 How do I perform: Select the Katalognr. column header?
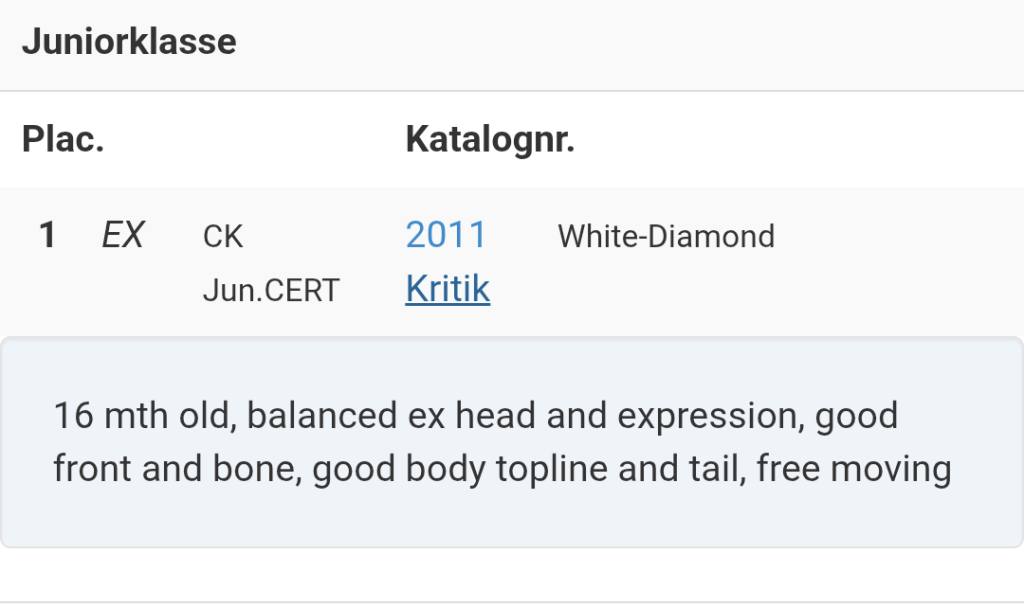pyautogui.click(x=490, y=140)
